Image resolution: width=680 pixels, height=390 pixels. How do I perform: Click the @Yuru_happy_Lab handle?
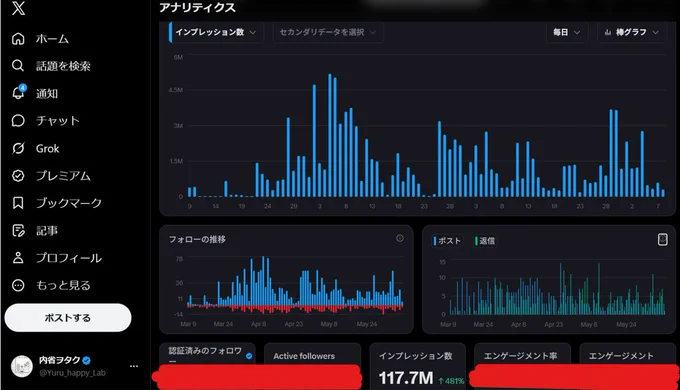(x=72, y=373)
